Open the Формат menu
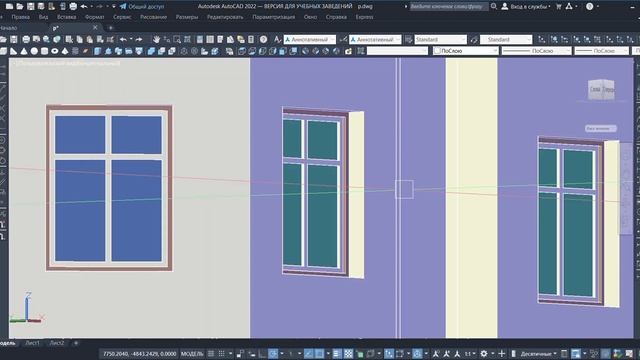 (94, 17)
